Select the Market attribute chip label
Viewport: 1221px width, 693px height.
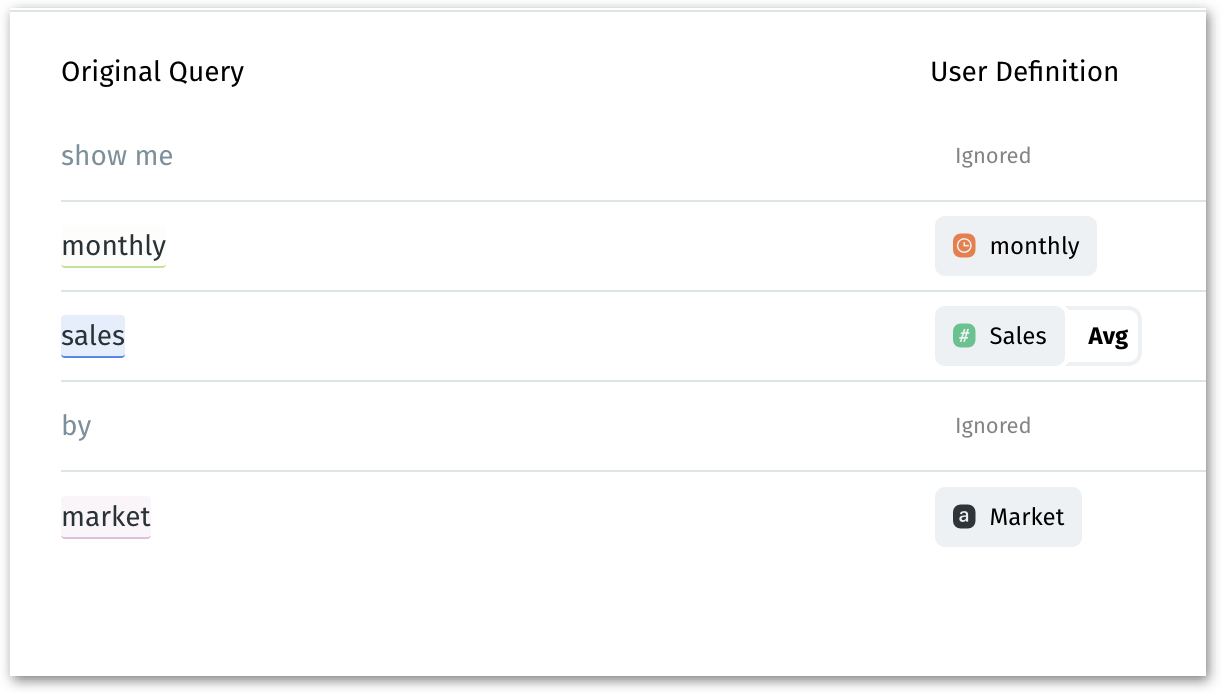click(1026, 517)
